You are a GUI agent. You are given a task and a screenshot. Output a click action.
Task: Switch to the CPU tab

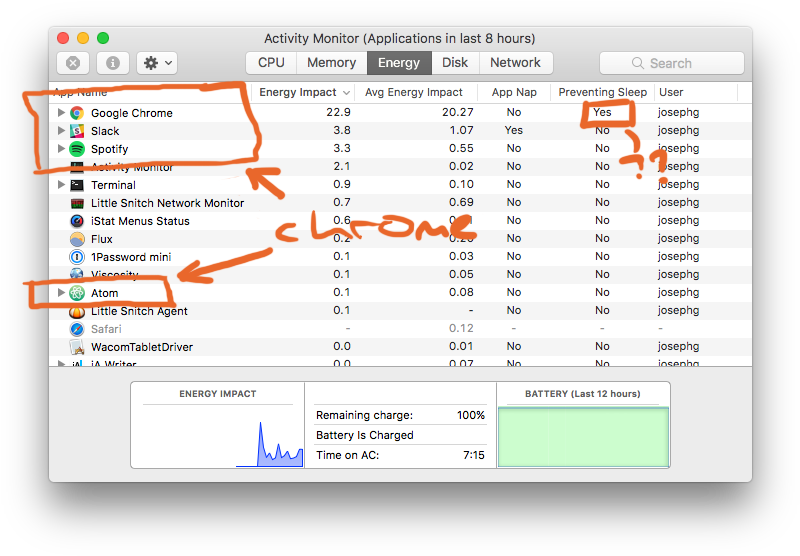[x=271, y=63]
